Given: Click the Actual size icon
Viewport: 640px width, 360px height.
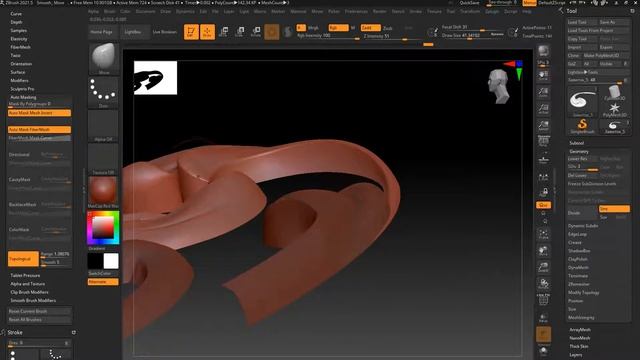Looking at the screenshot, I should 543,109.
